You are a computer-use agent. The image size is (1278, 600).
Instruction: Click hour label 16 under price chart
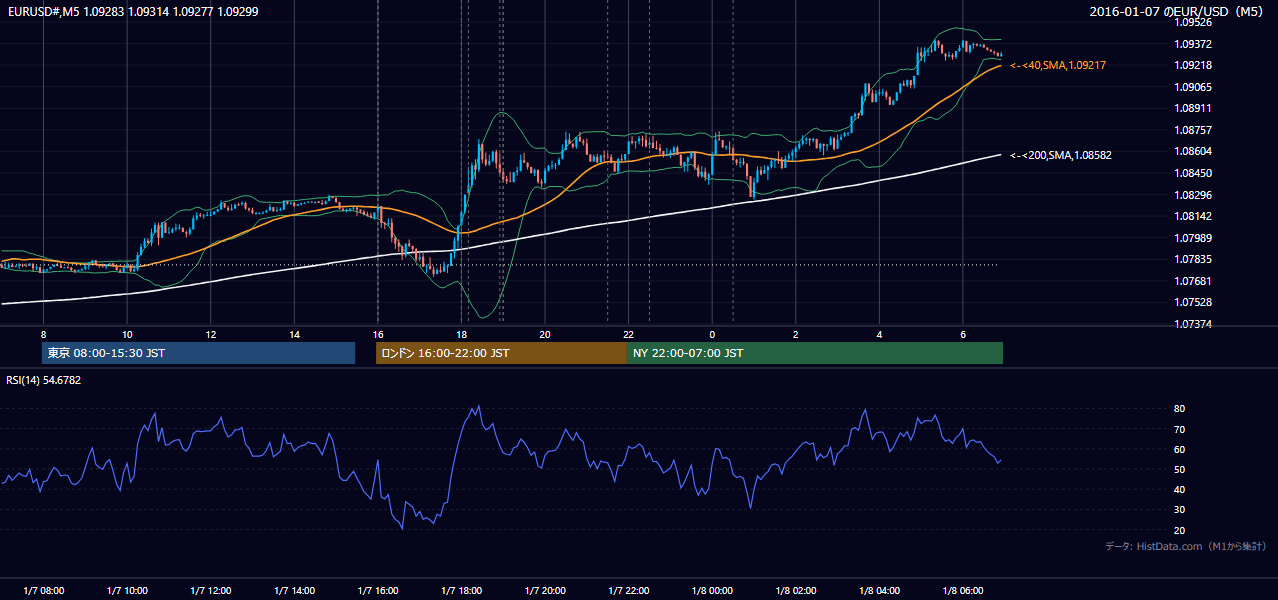[x=378, y=334]
